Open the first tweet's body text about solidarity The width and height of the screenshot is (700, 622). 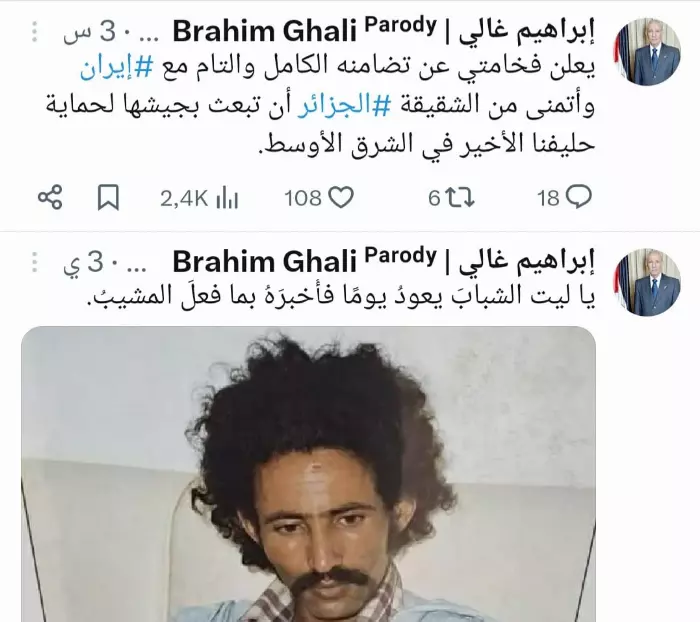(x=321, y=106)
